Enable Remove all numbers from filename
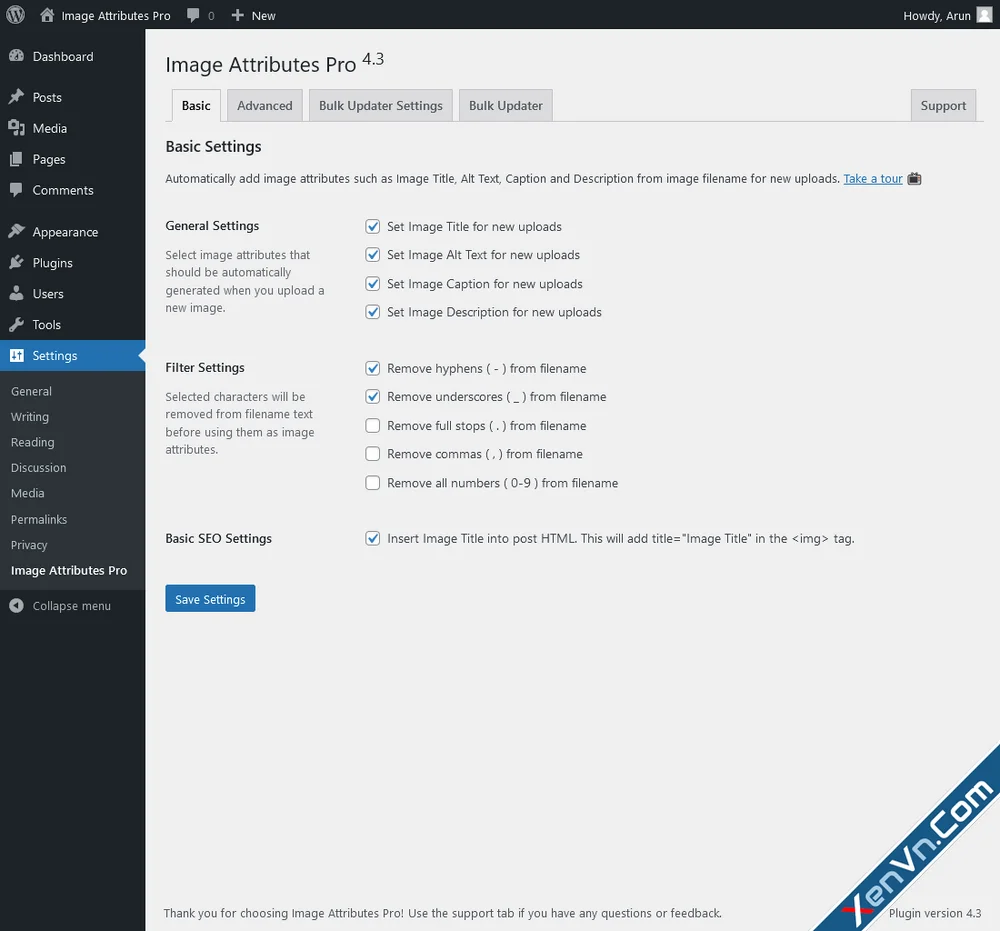1000x931 pixels. [372, 483]
